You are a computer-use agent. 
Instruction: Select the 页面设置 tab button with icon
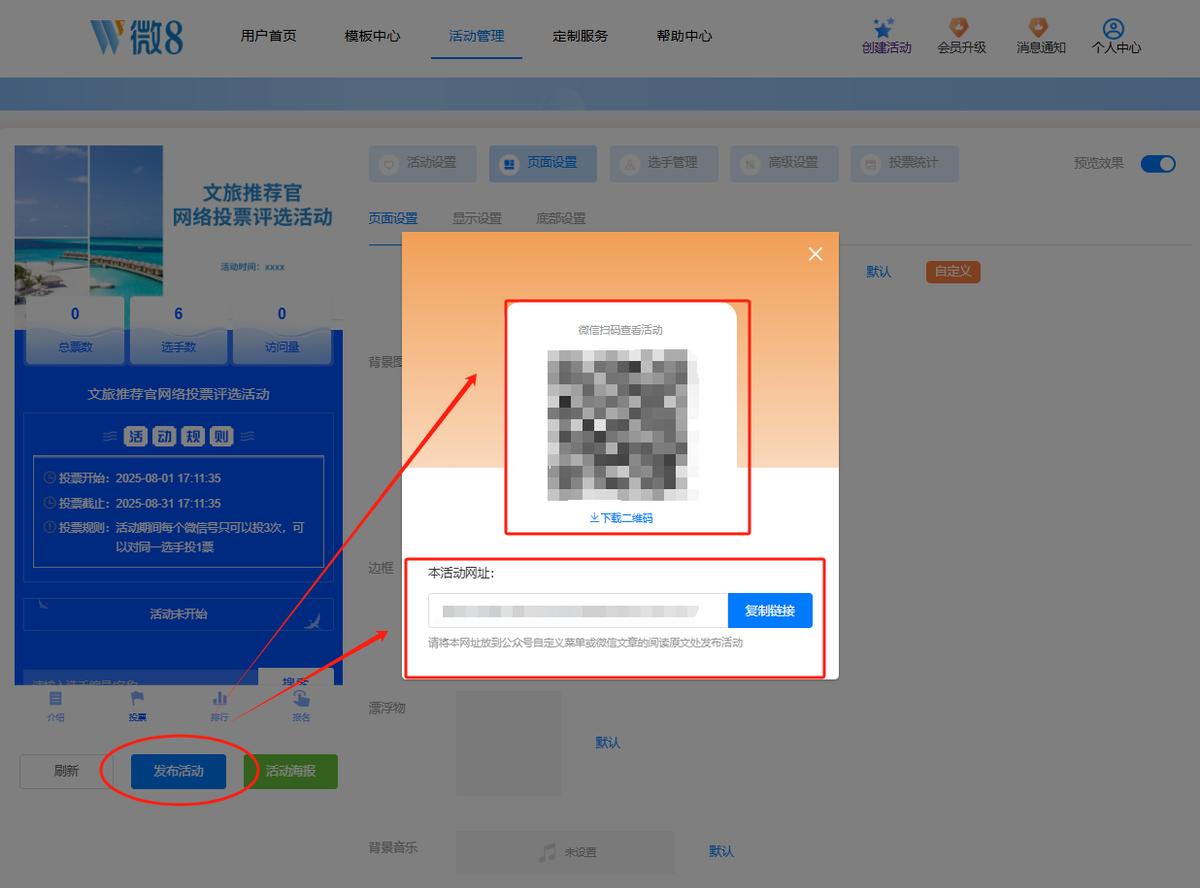pyautogui.click(x=543, y=163)
